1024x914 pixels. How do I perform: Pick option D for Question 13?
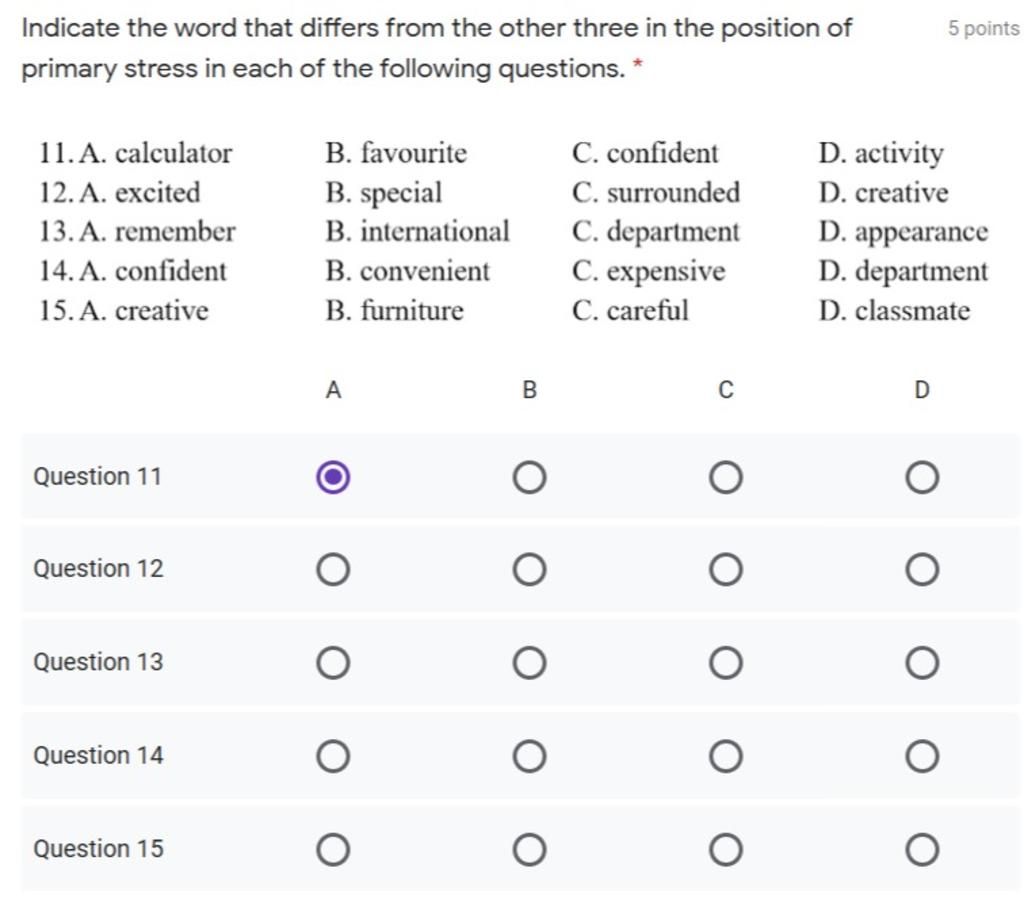coord(922,663)
